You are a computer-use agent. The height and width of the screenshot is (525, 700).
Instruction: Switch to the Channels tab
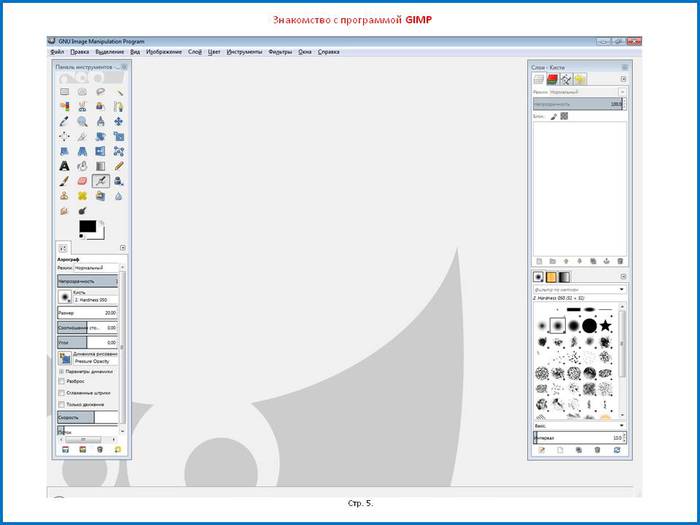coord(552,79)
